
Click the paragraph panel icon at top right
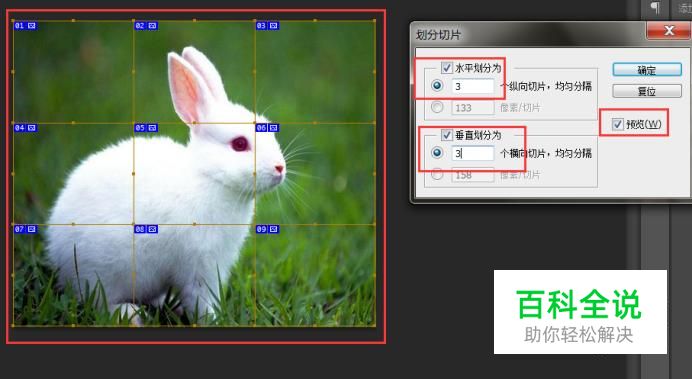tap(655, 7)
